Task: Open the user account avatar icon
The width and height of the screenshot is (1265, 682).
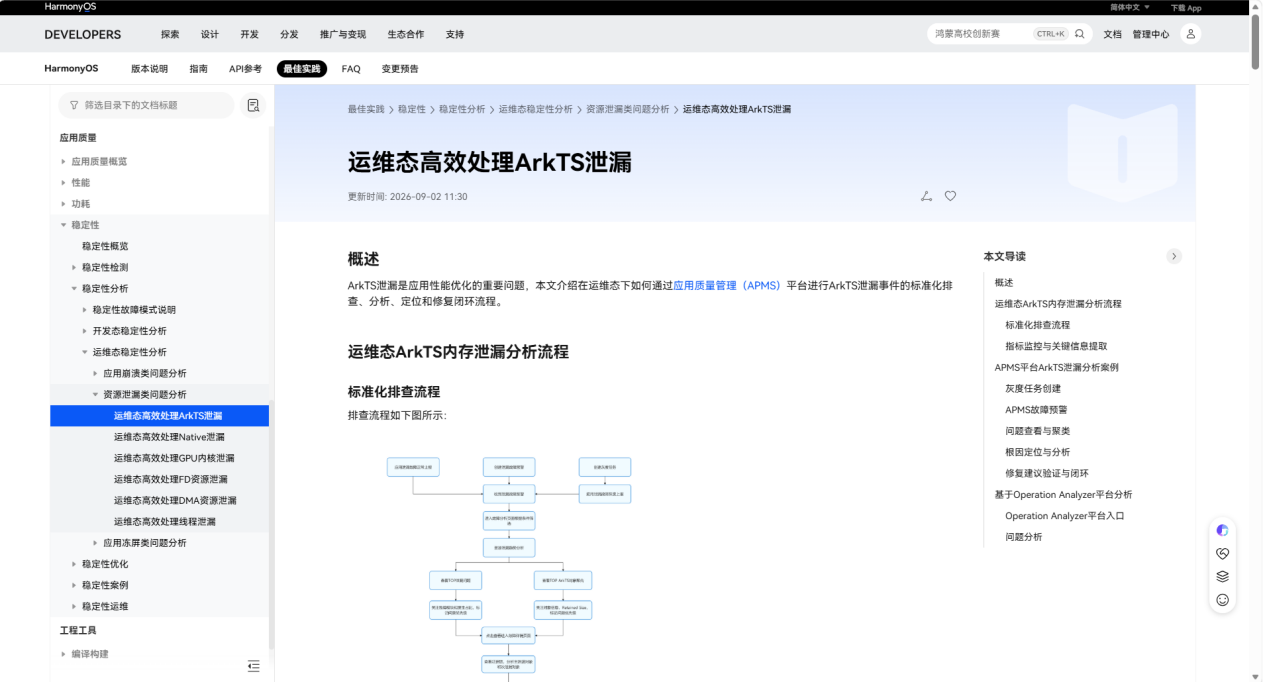Action: (x=1190, y=34)
